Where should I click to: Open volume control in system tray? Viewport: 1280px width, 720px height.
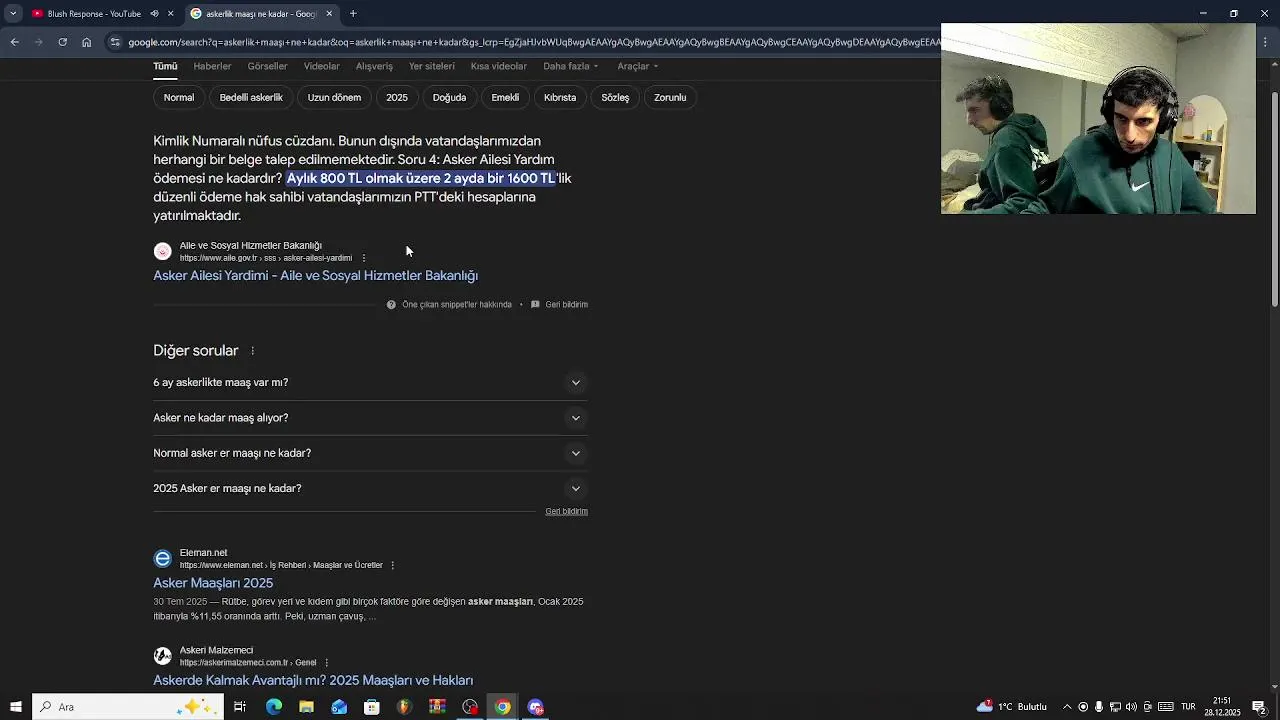1131,707
